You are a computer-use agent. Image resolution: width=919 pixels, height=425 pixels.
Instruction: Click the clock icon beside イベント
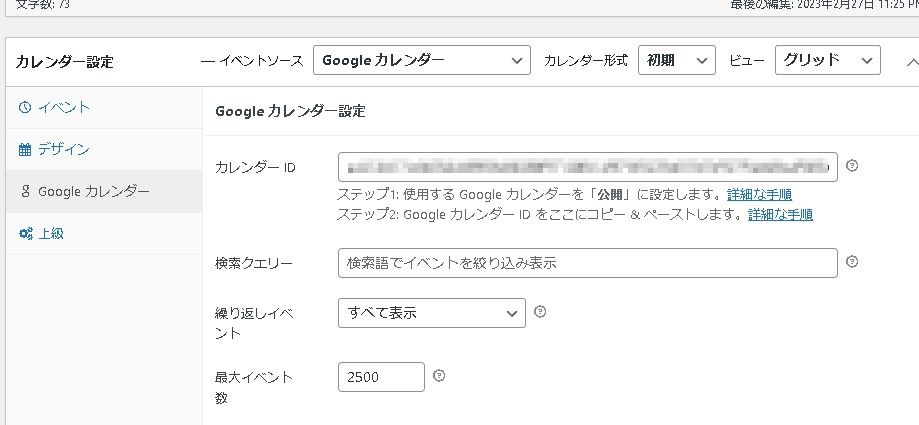25,107
